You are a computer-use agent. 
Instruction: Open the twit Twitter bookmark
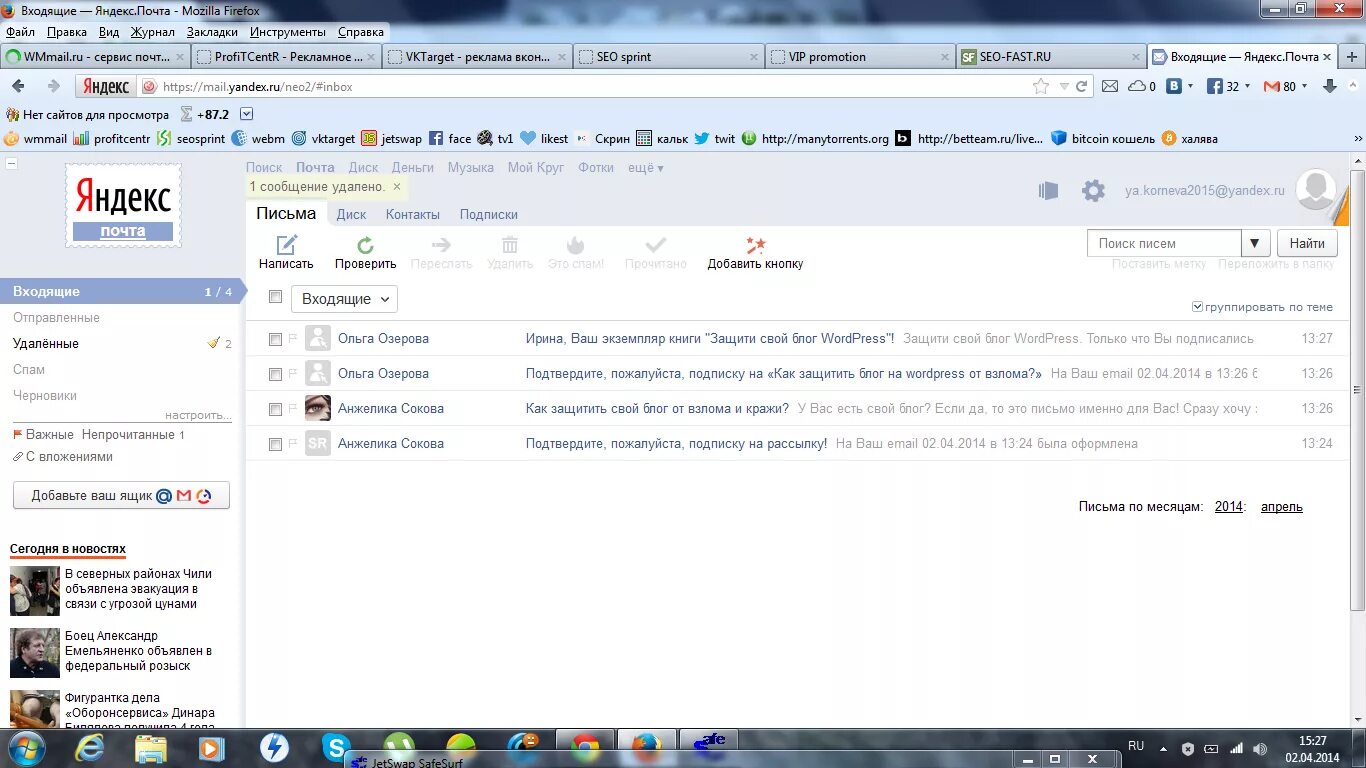(x=715, y=139)
